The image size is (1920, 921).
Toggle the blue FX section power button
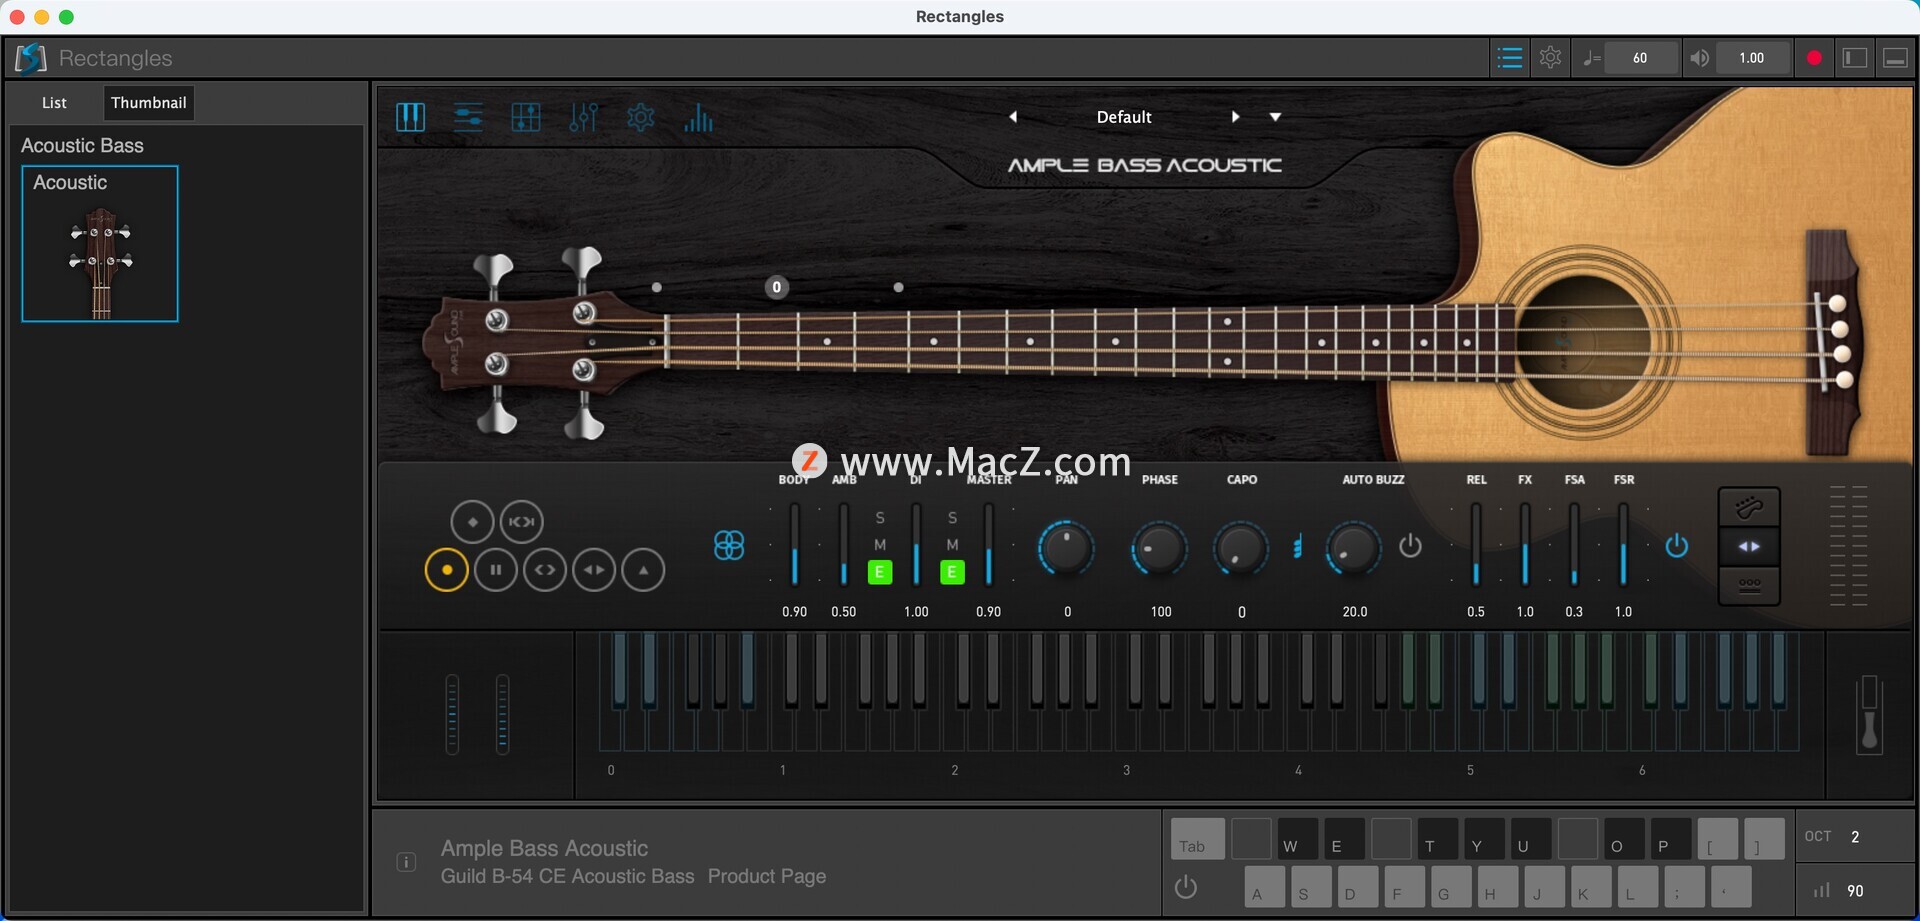(1677, 546)
